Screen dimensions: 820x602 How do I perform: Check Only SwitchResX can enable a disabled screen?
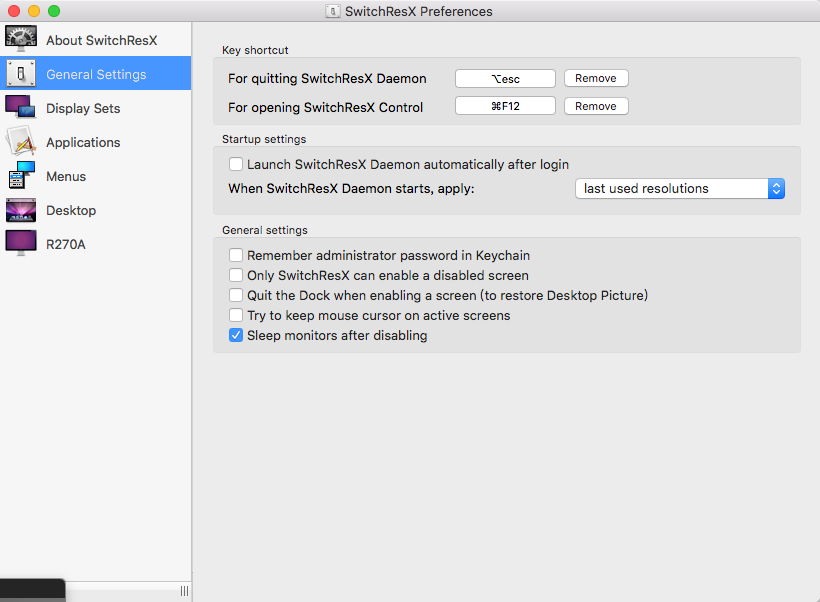[236, 275]
